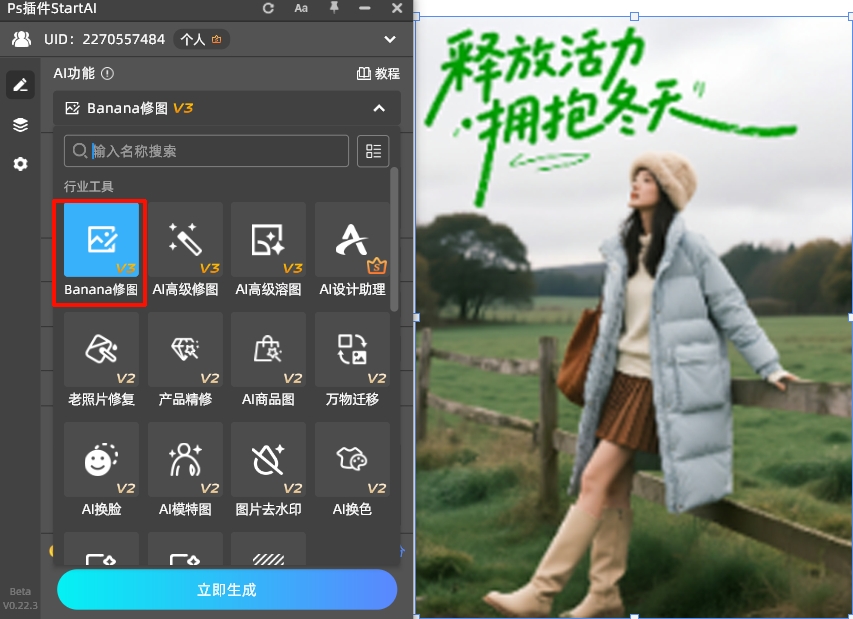
Task: Open the 产品精修 tool
Action: tap(184, 350)
